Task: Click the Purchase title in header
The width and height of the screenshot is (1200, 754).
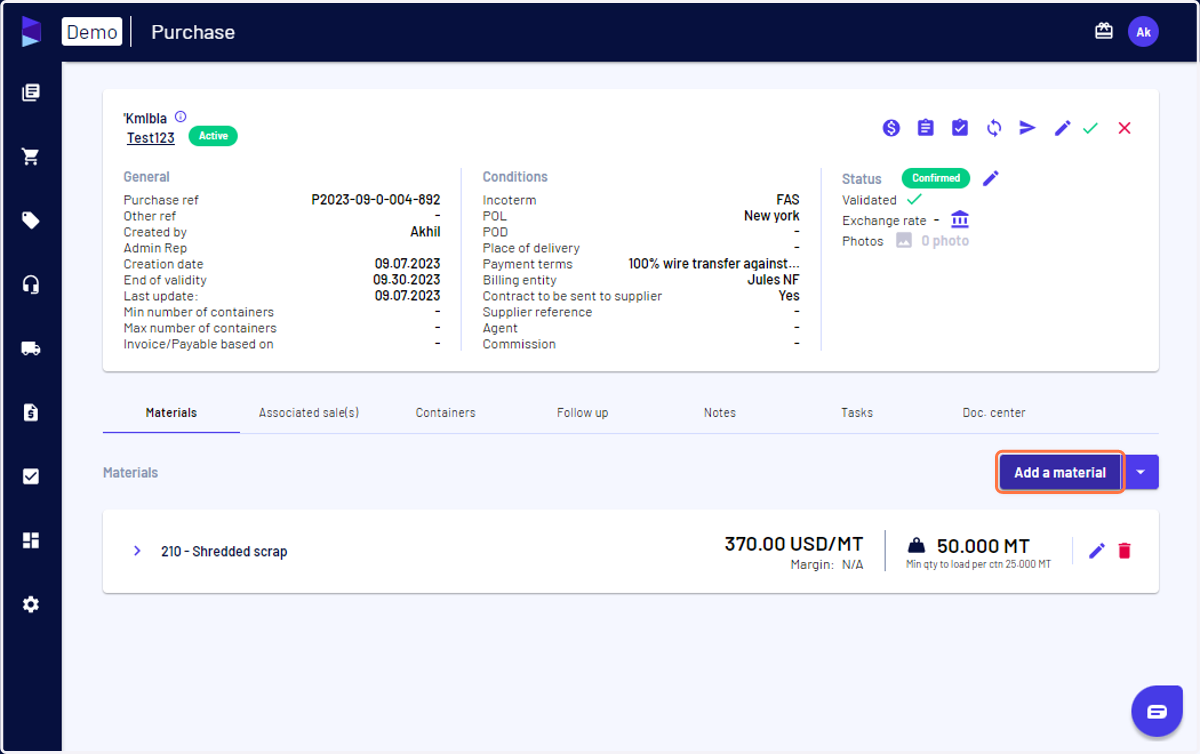Action: click(193, 32)
